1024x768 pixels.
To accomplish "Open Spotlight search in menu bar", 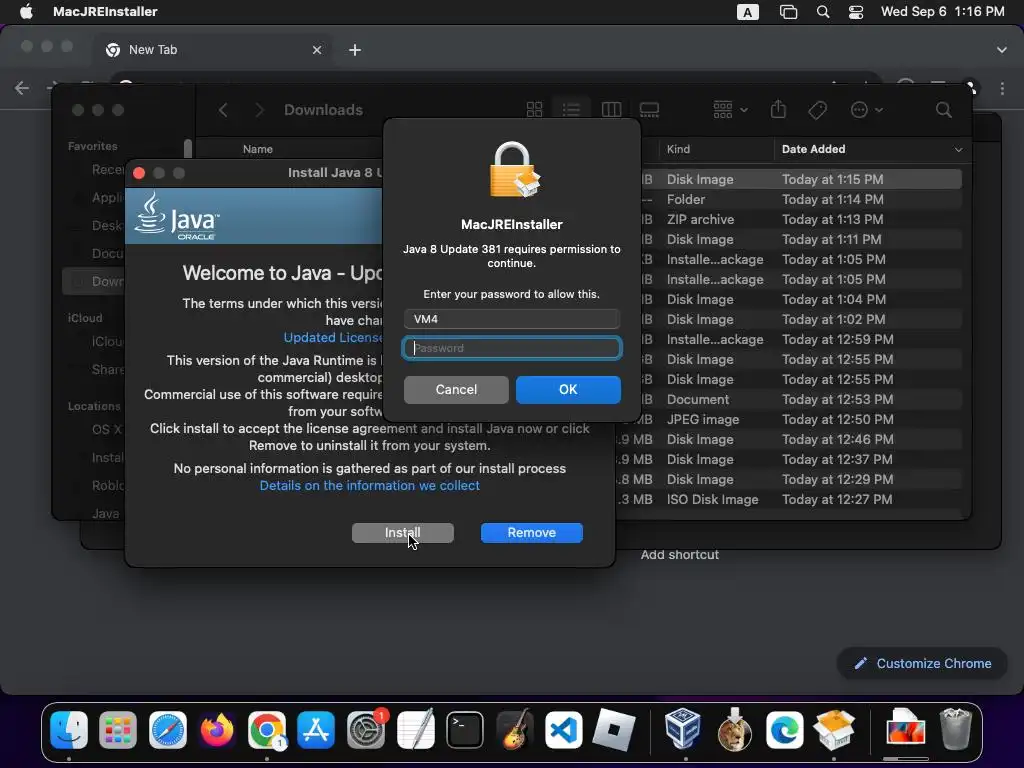I will click(x=823, y=12).
